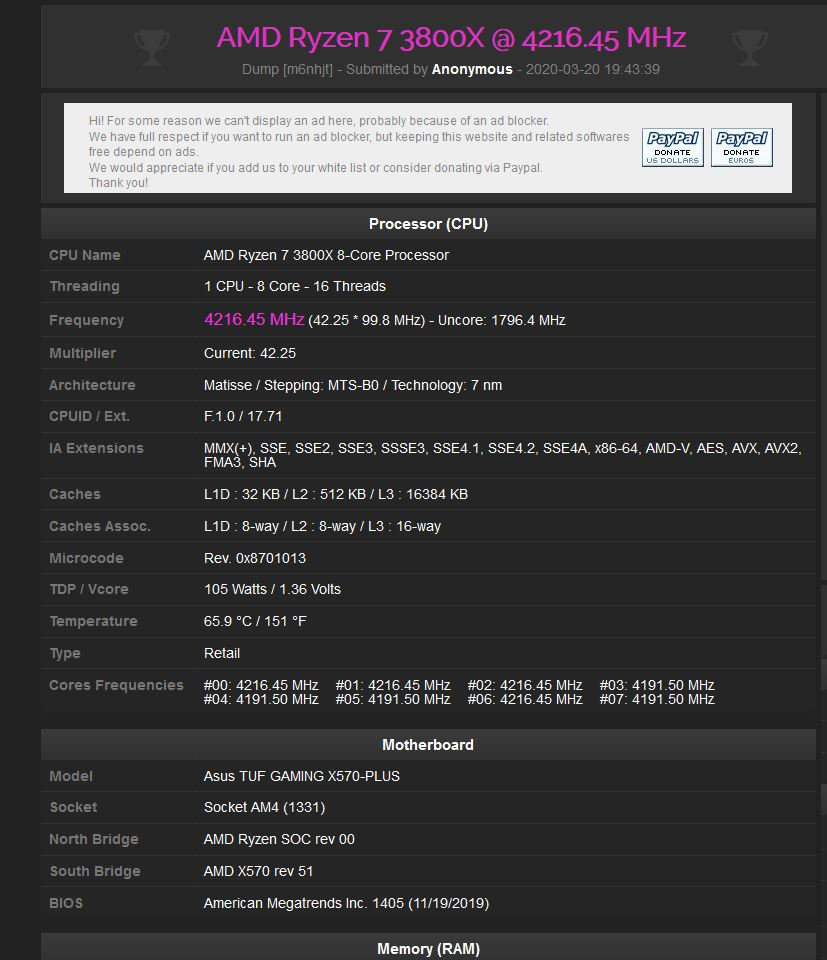
Task: Click the Motherboard section header
Action: point(428,745)
